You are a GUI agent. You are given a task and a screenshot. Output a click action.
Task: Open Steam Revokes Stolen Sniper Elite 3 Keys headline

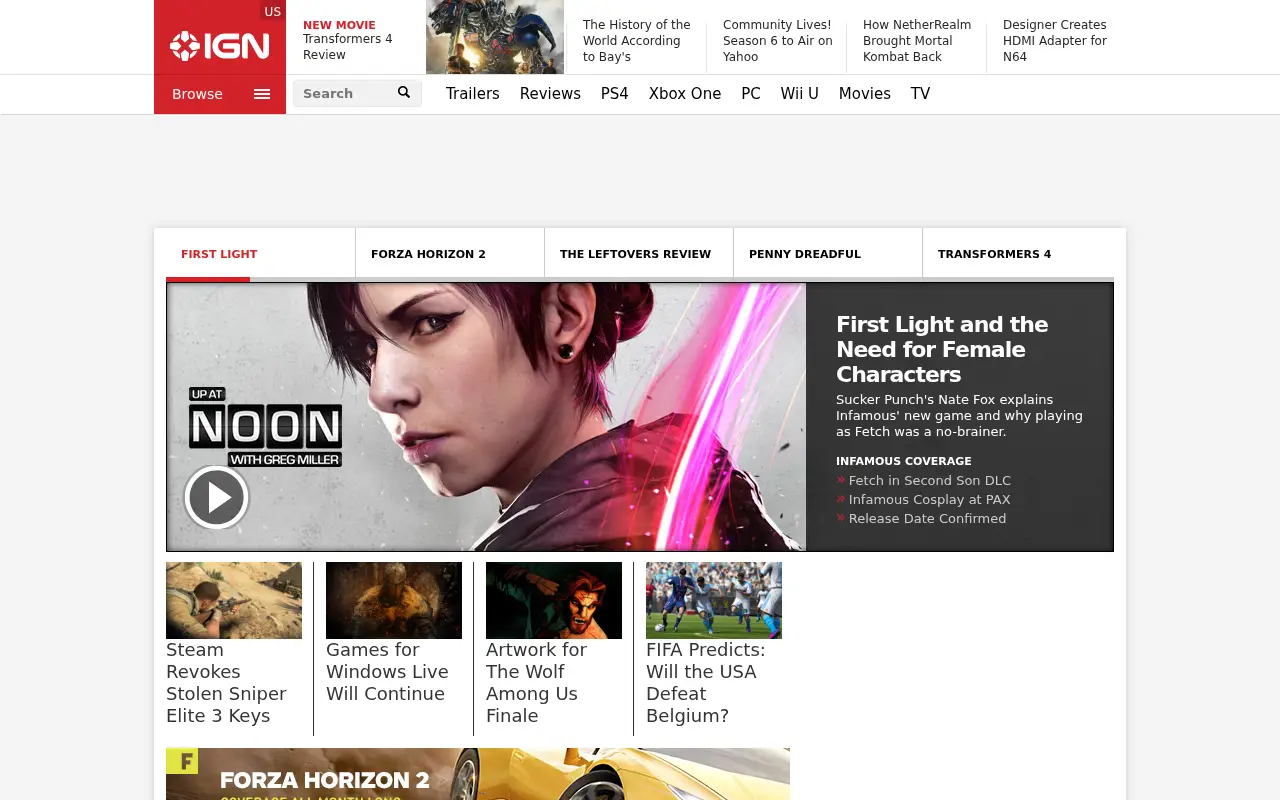pos(226,683)
